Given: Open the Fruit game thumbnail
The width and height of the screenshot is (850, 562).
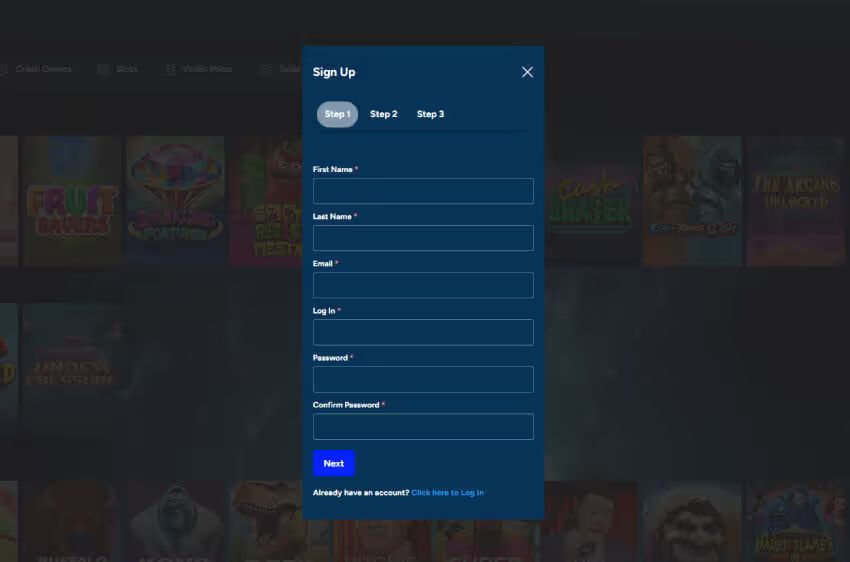Looking at the screenshot, I should [72, 201].
